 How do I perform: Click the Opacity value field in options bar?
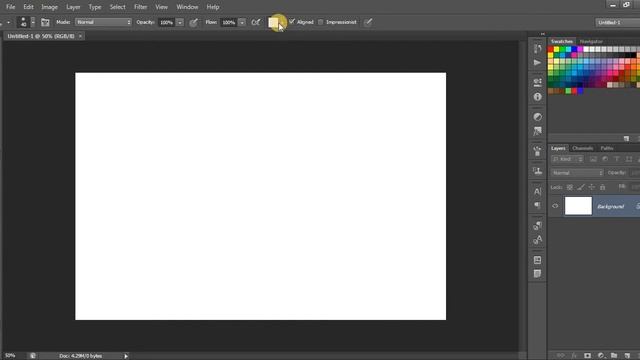(166, 22)
